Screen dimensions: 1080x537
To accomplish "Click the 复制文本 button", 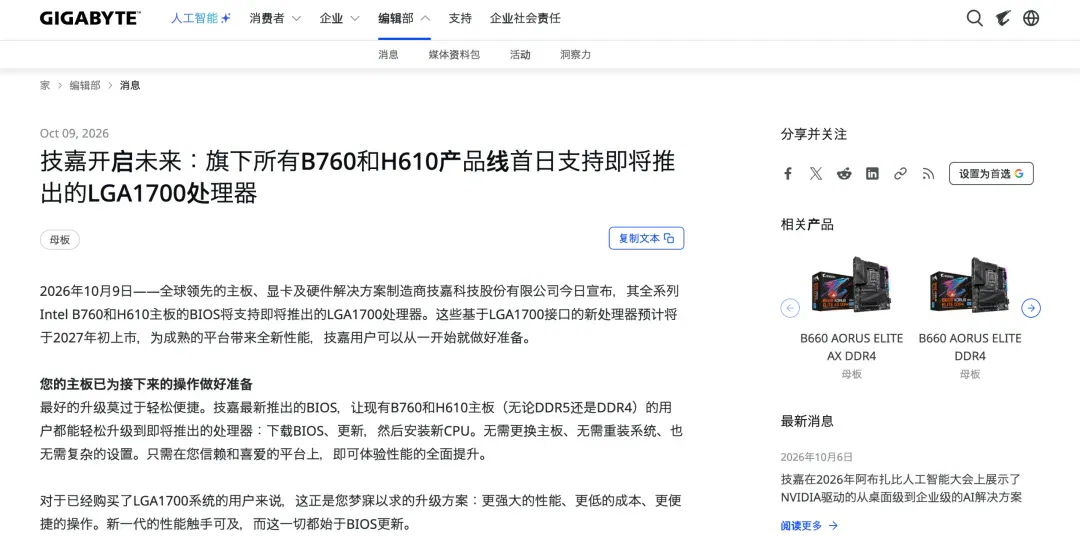I will 646,238.
